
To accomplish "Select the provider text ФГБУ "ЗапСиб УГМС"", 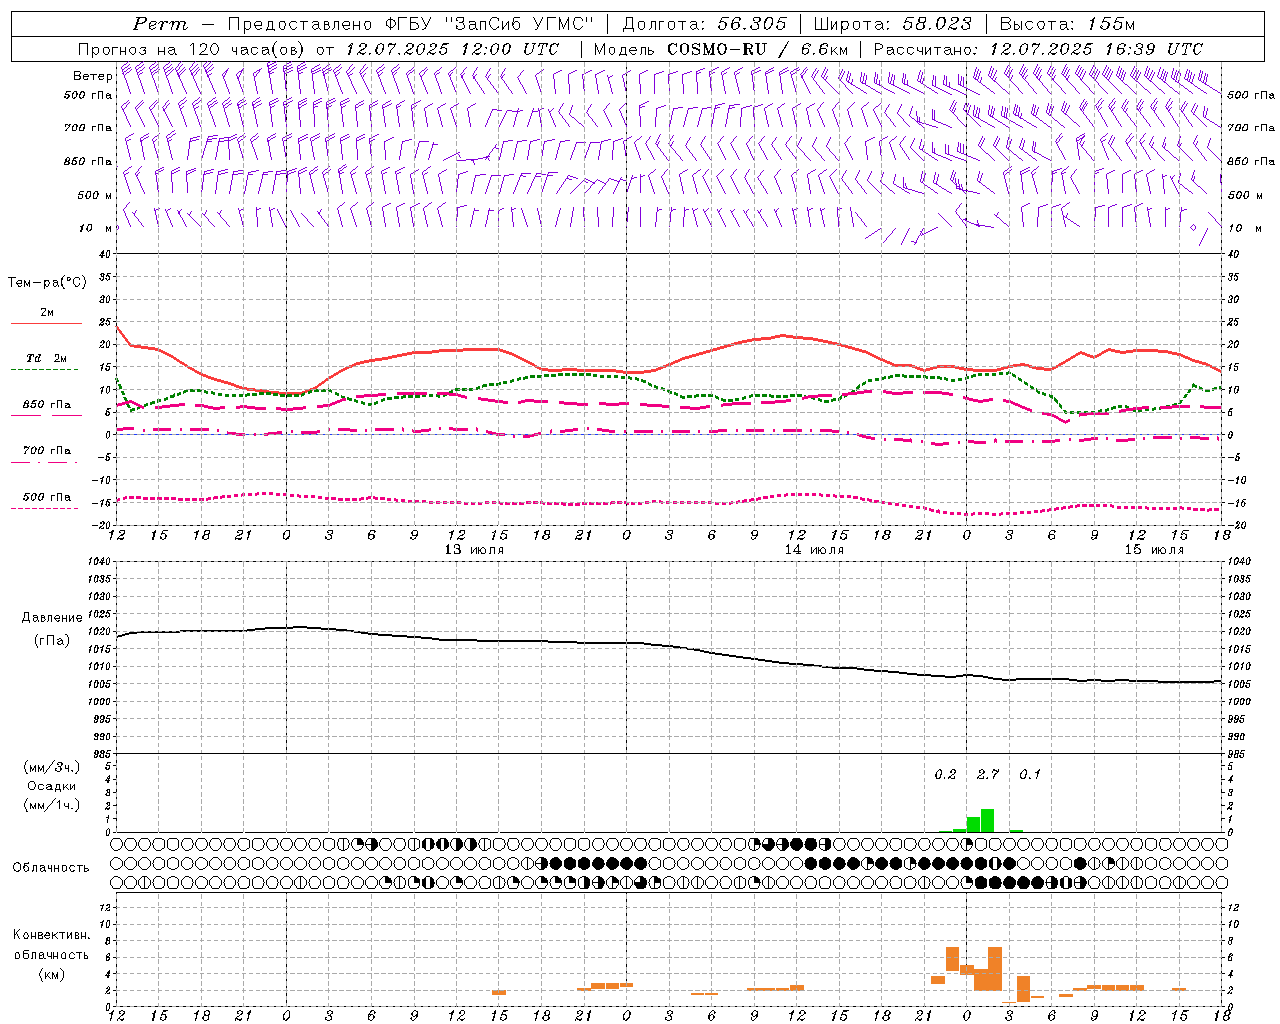I will click(490, 24).
